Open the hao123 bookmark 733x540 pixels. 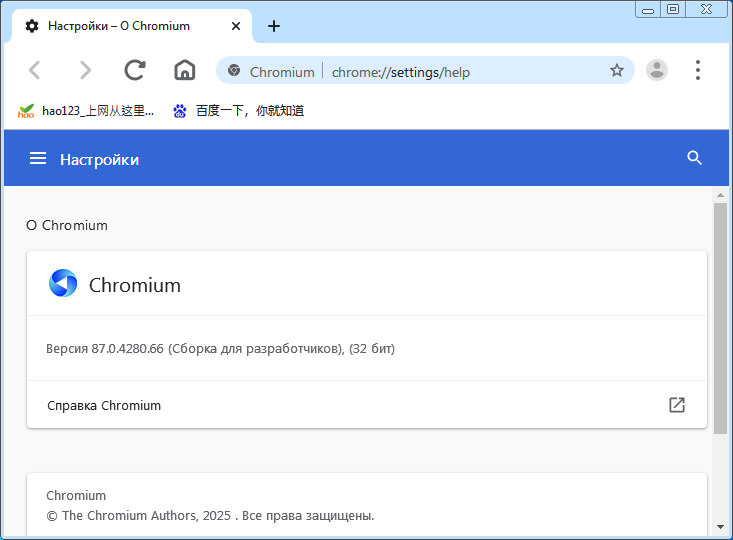point(86,111)
